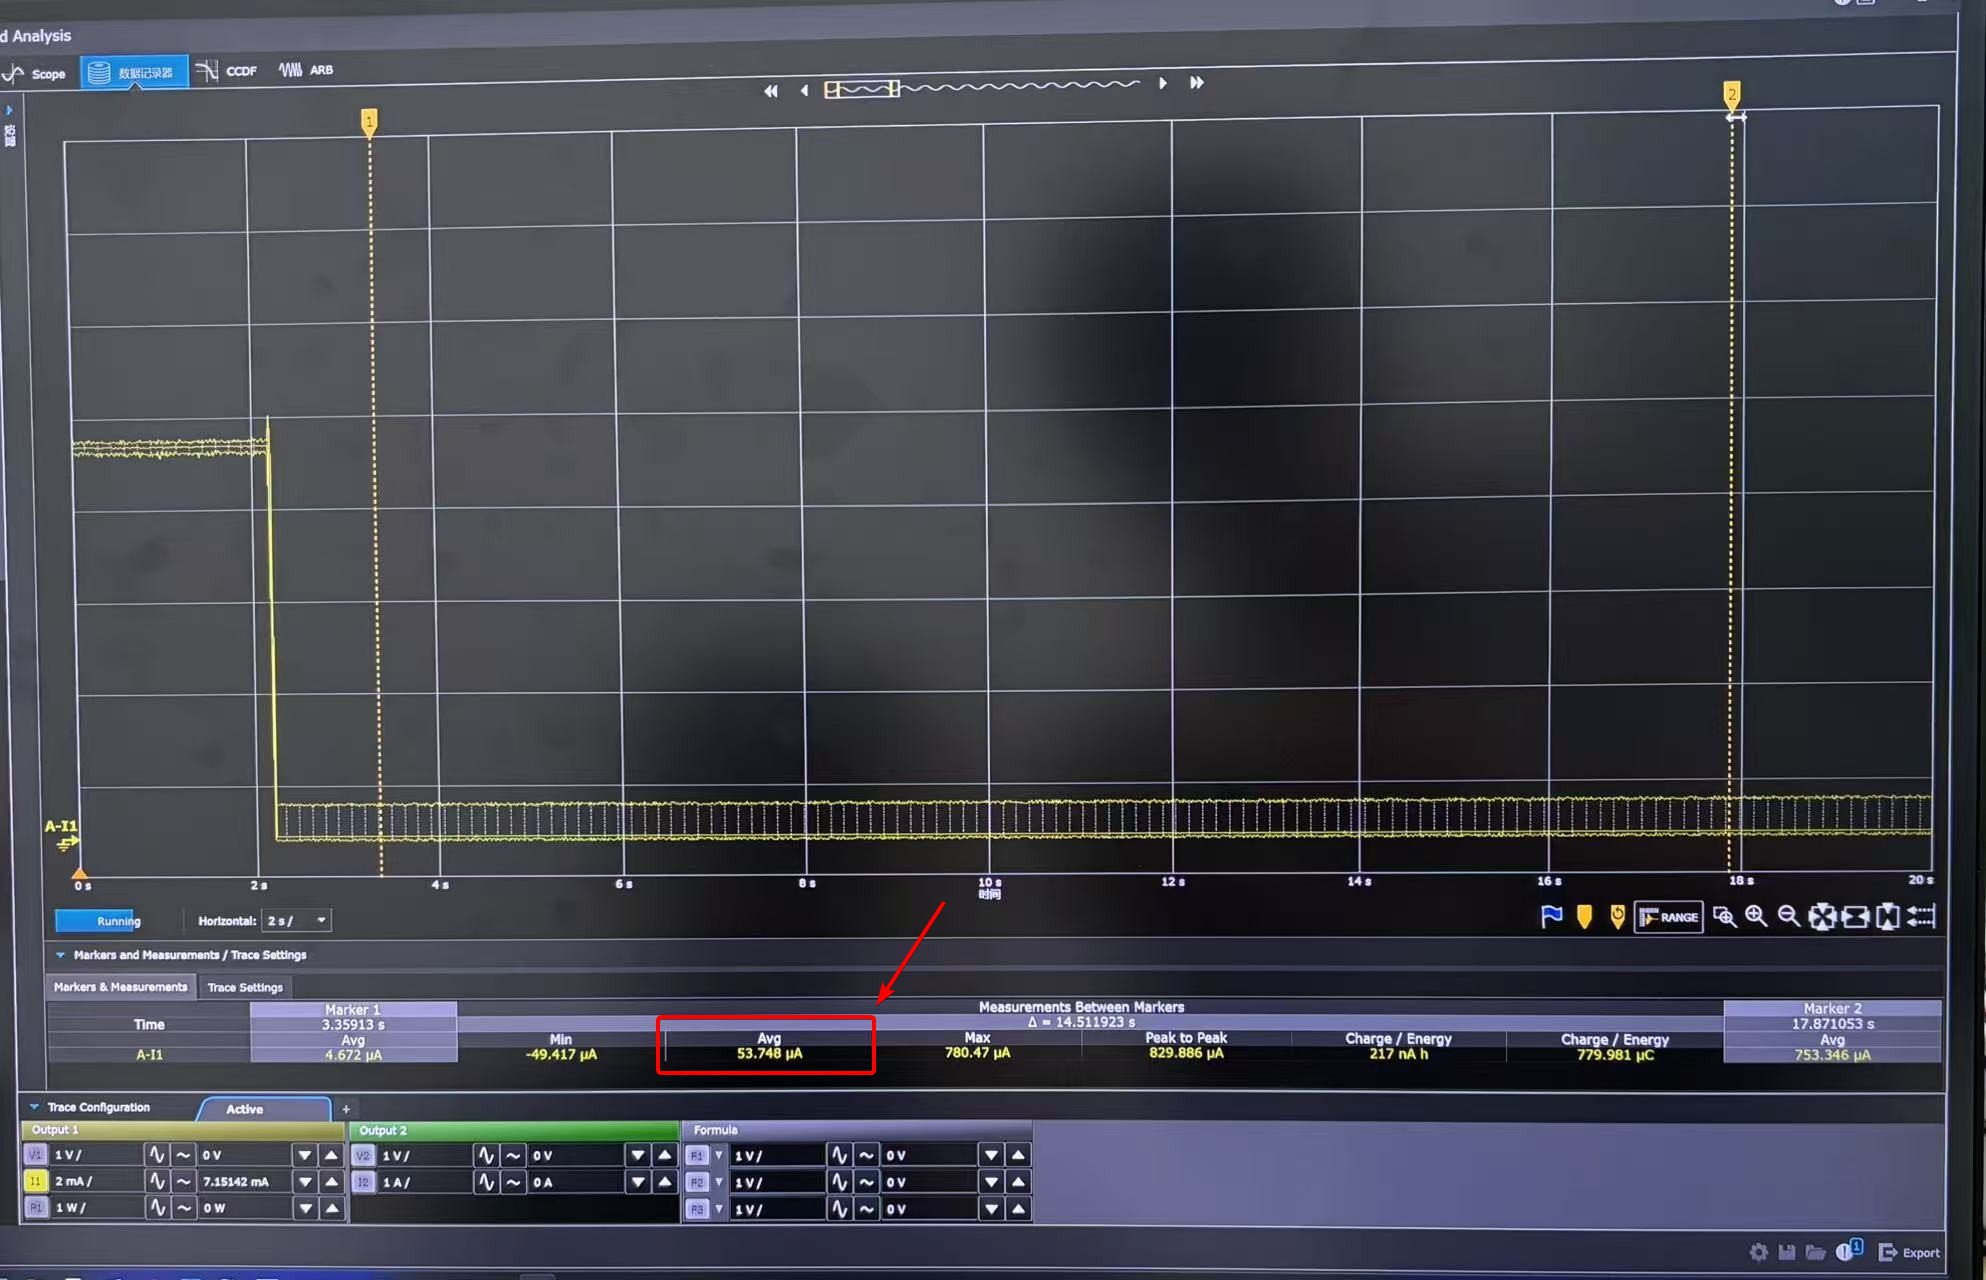Collapse the Trace Configuration panel
1986x1280 pixels.
coord(34,1107)
